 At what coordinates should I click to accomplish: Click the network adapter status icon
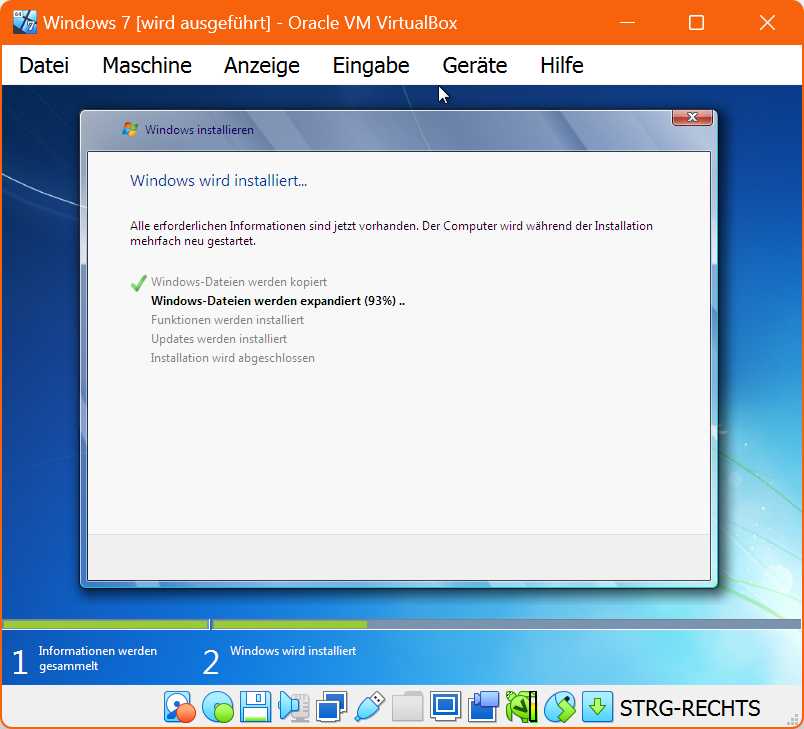[x=331, y=707]
